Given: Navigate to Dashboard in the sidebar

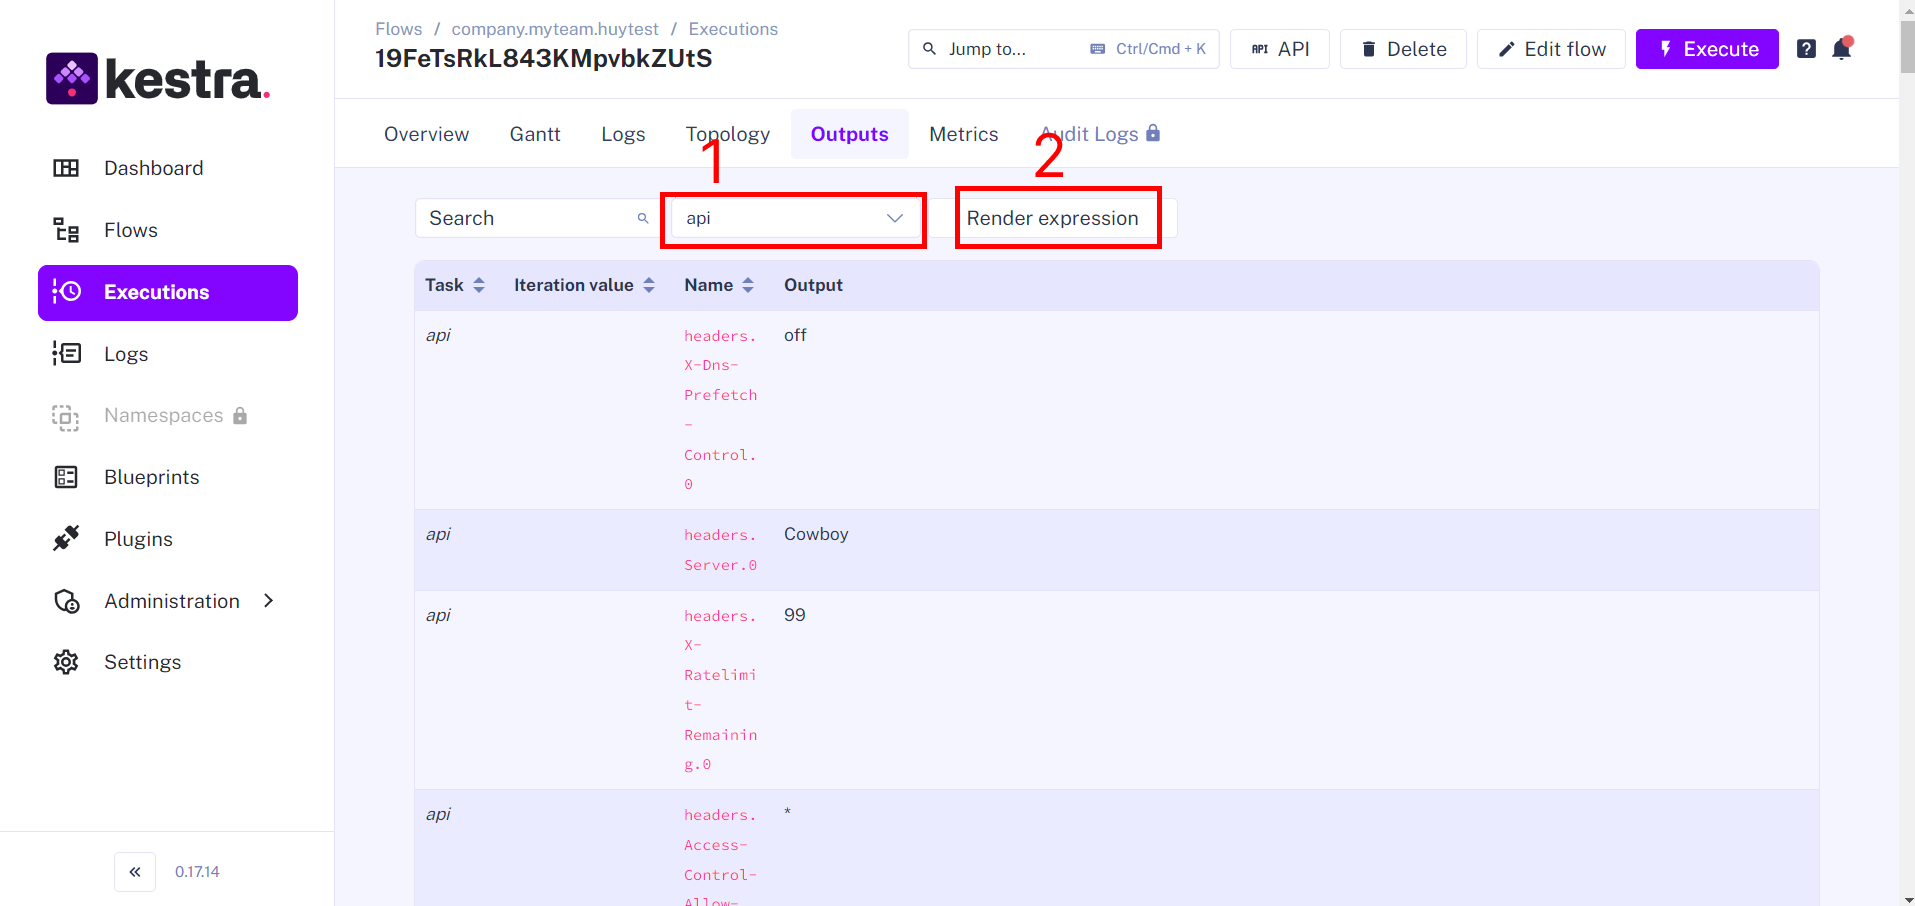Looking at the screenshot, I should 153,168.
